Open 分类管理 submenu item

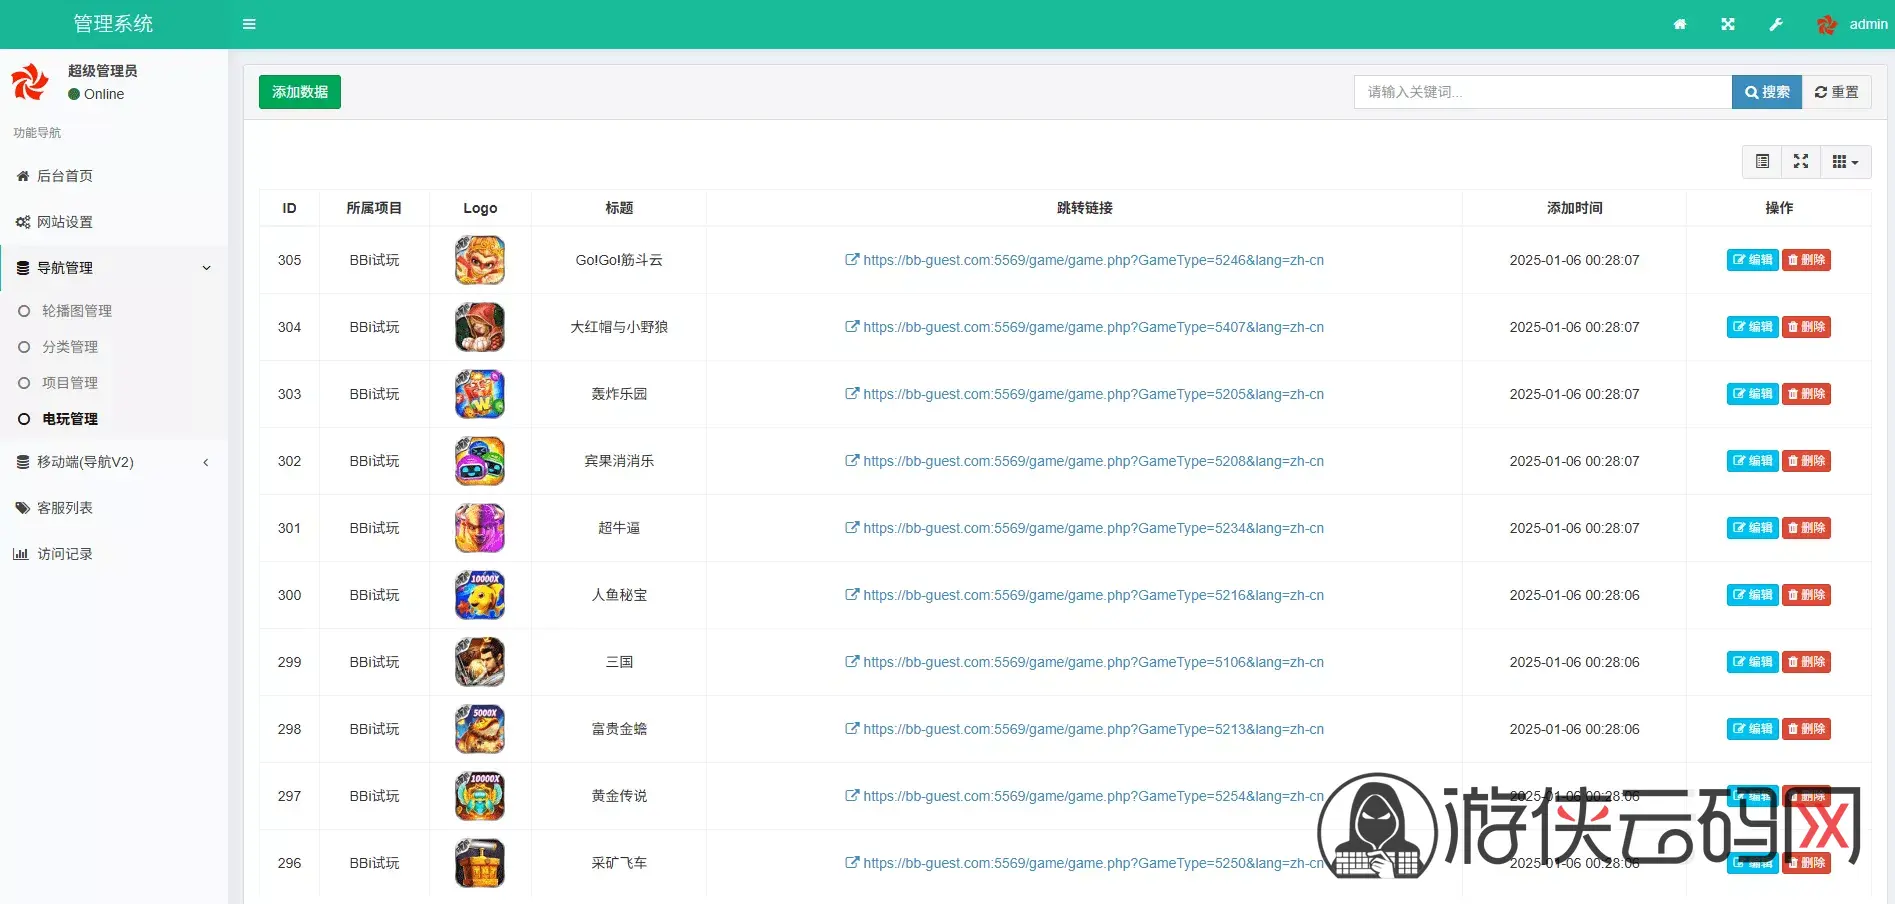point(70,347)
